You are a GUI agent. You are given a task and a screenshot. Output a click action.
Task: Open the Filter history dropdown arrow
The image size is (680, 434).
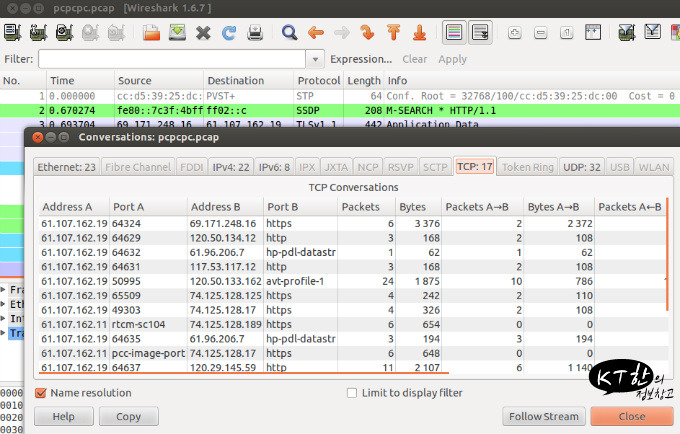(x=315, y=59)
